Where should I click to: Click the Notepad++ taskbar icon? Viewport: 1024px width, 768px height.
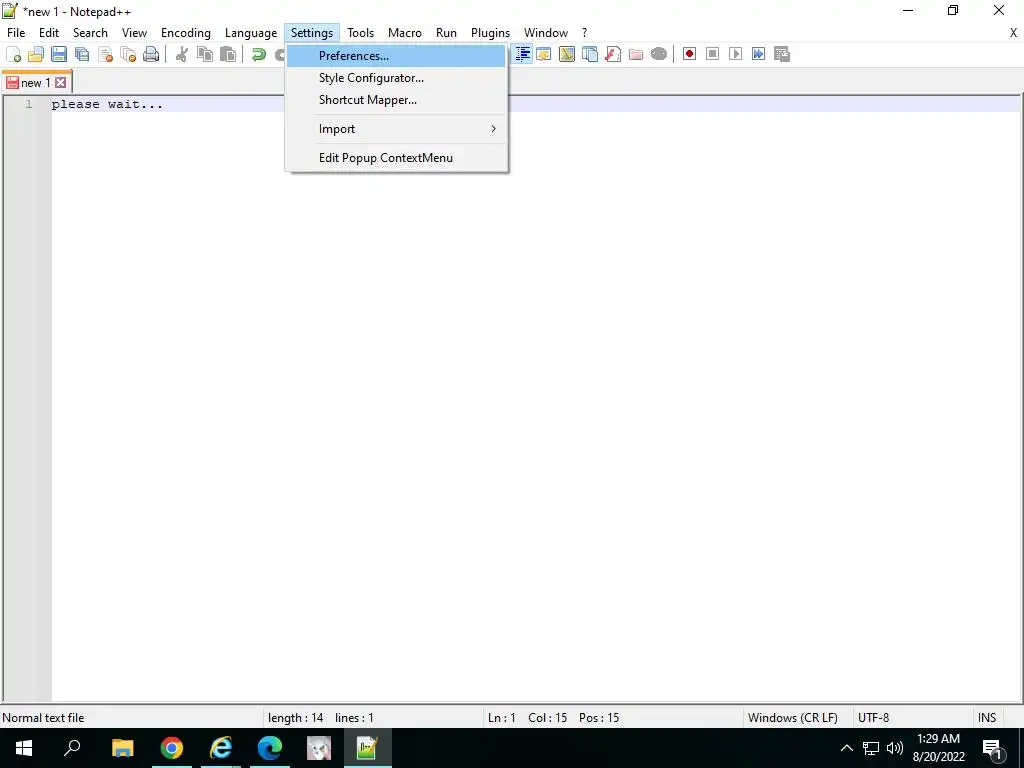point(368,748)
